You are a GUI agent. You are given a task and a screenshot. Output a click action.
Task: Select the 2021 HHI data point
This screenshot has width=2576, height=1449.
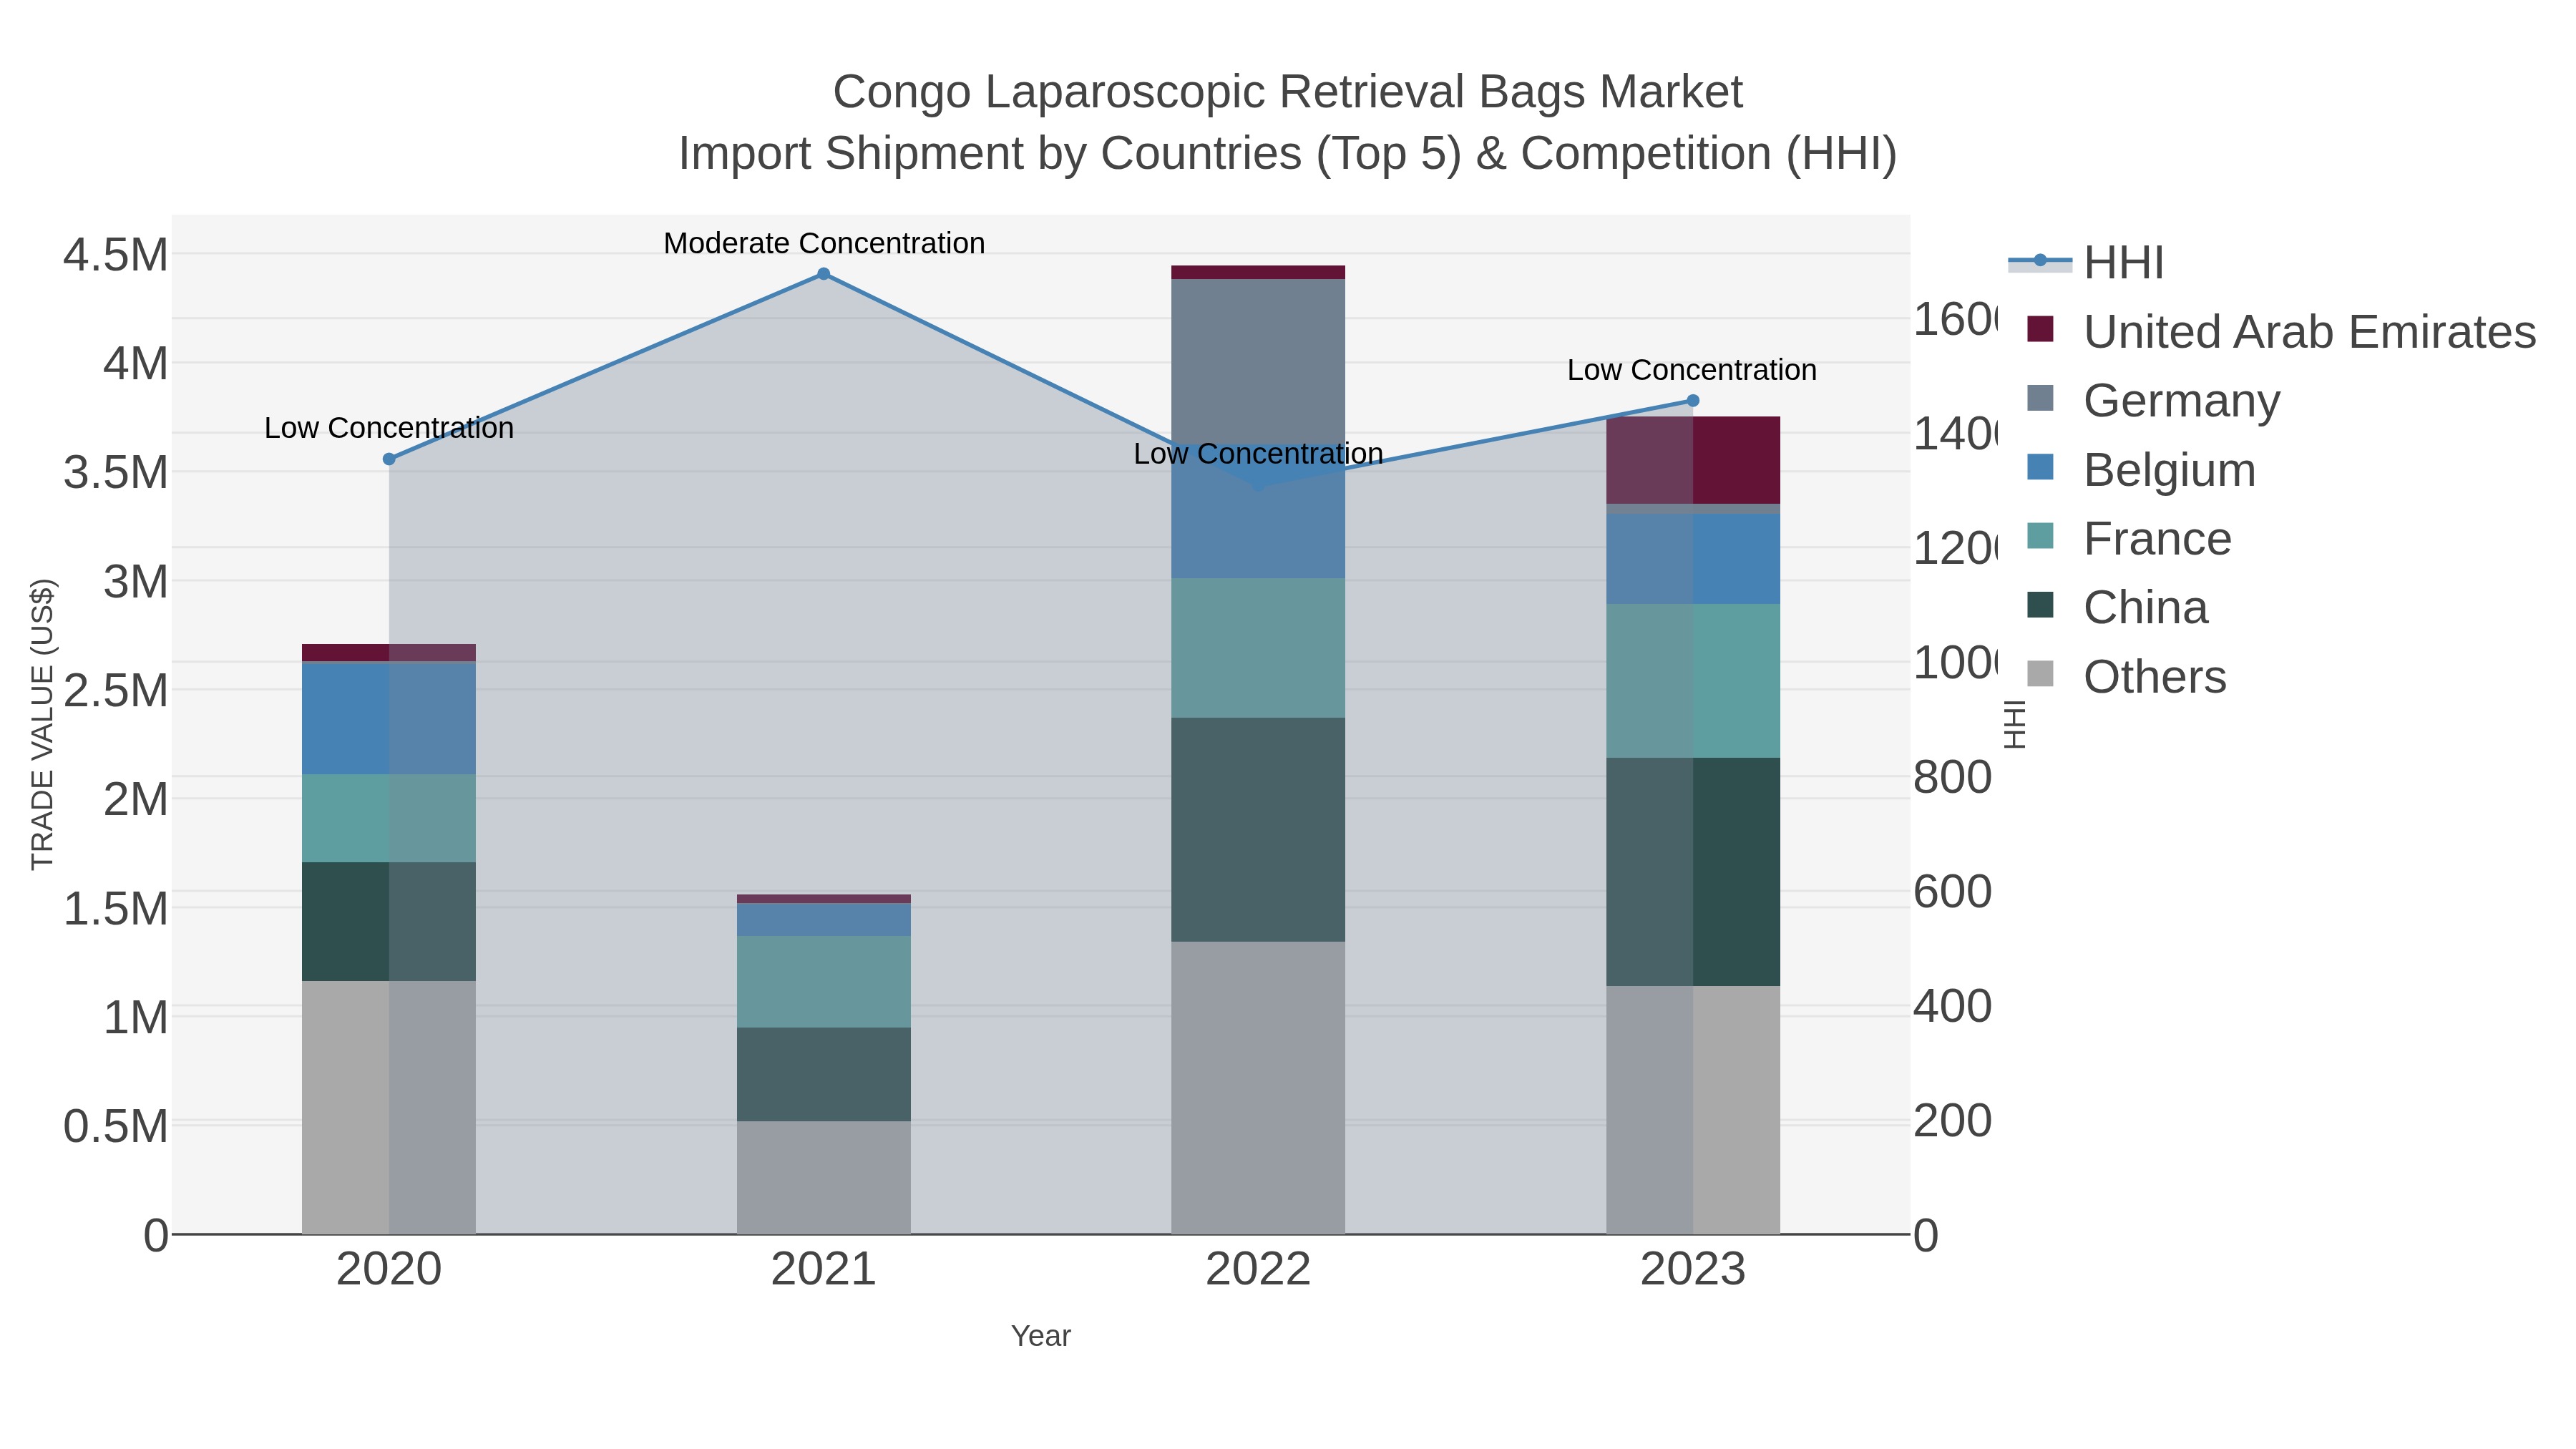click(823, 274)
